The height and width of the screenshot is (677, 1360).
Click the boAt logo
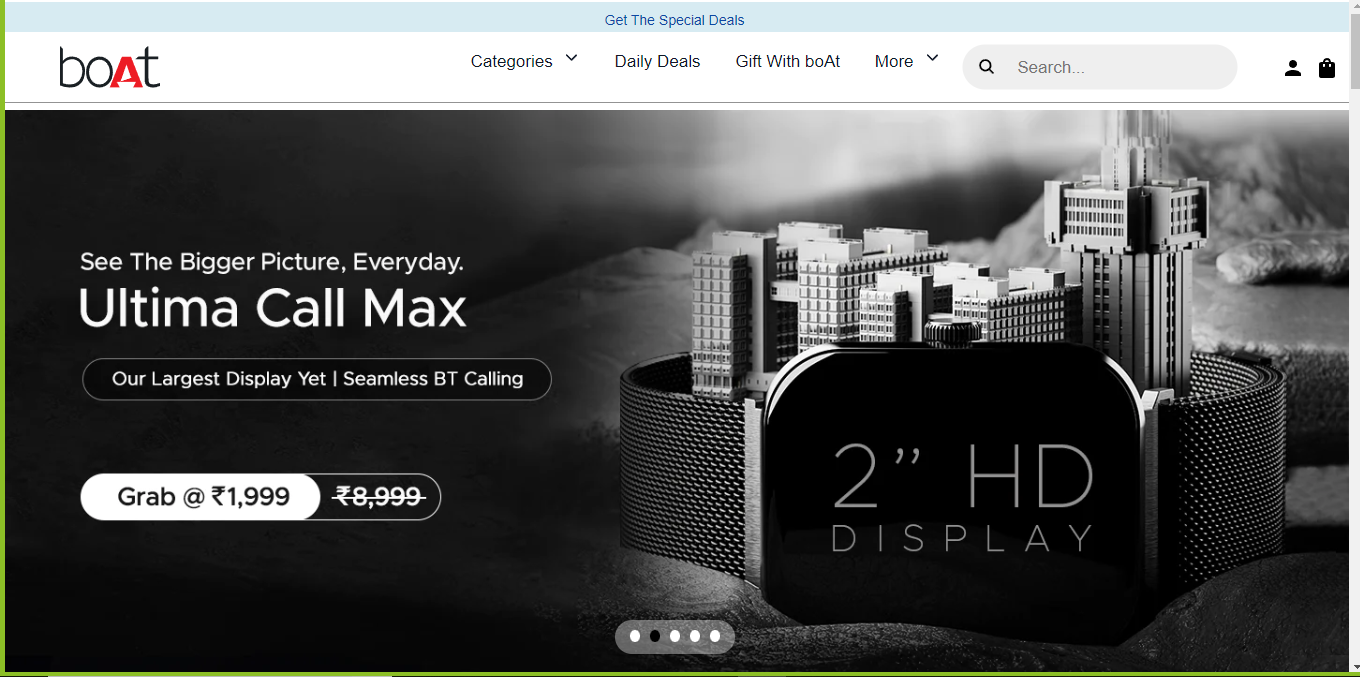pos(110,67)
